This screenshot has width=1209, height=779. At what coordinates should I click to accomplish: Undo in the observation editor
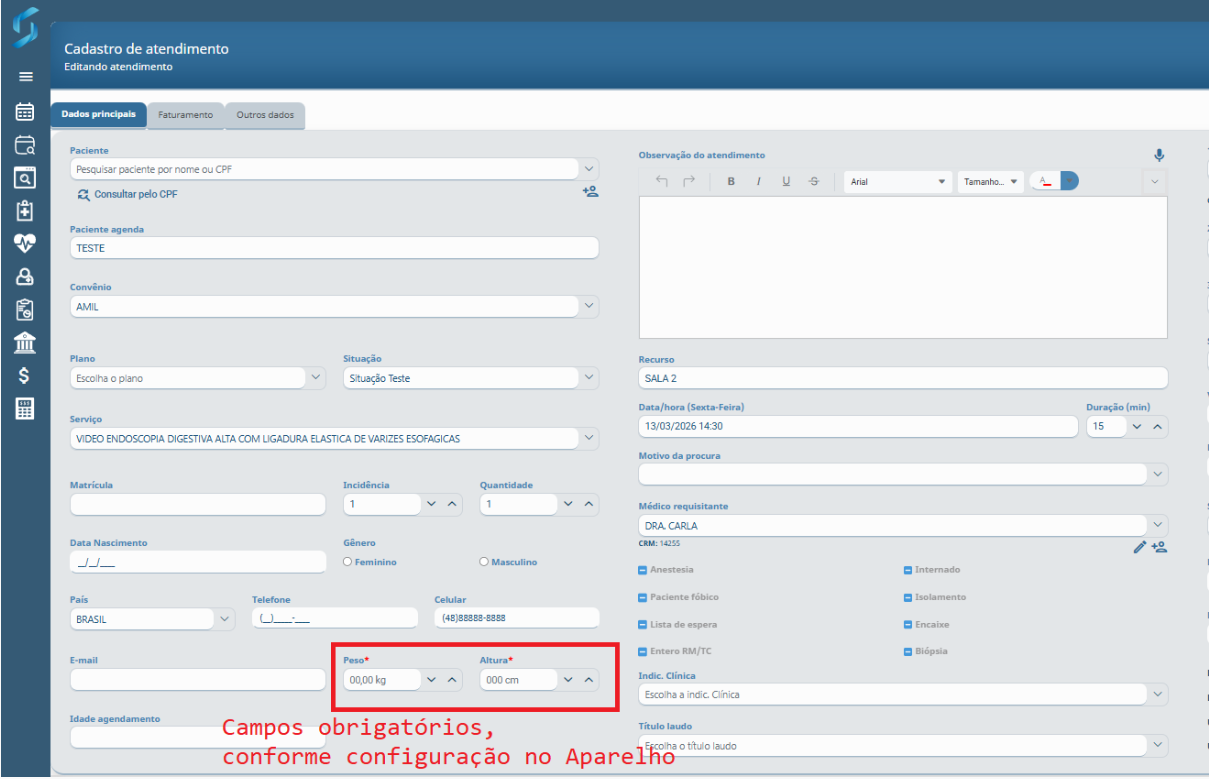click(661, 181)
